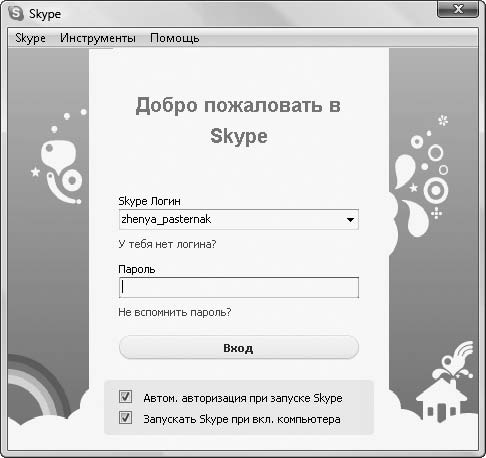Screen dimensions: 486x458
Task: Click the large concentric circle decoration on right
Action: click(x=435, y=190)
